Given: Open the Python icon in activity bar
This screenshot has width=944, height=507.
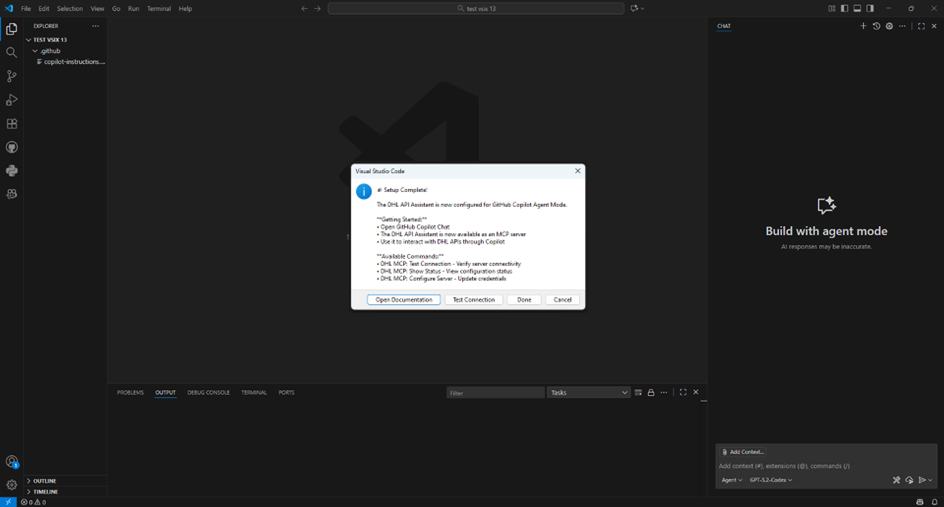Looking at the screenshot, I should pyautogui.click(x=12, y=171).
